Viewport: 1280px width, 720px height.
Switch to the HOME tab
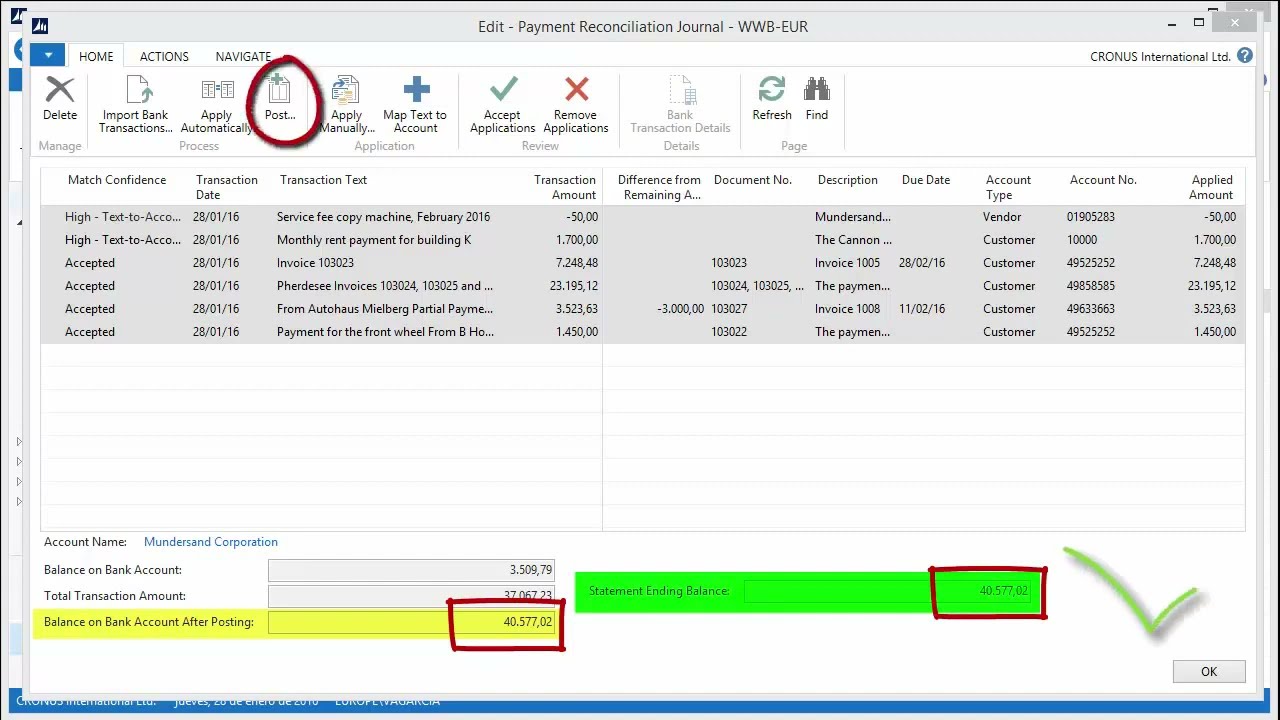click(96, 57)
